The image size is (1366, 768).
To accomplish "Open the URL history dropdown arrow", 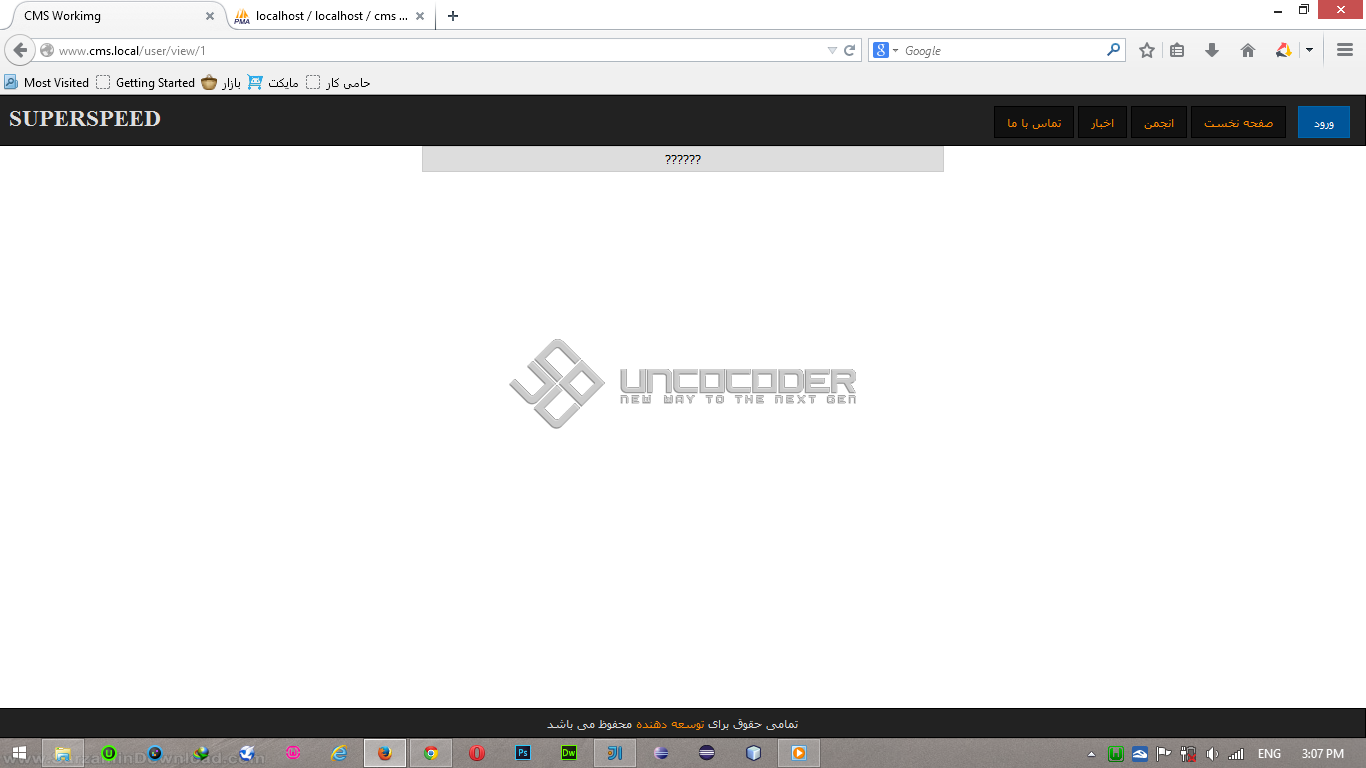I will coord(832,50).
